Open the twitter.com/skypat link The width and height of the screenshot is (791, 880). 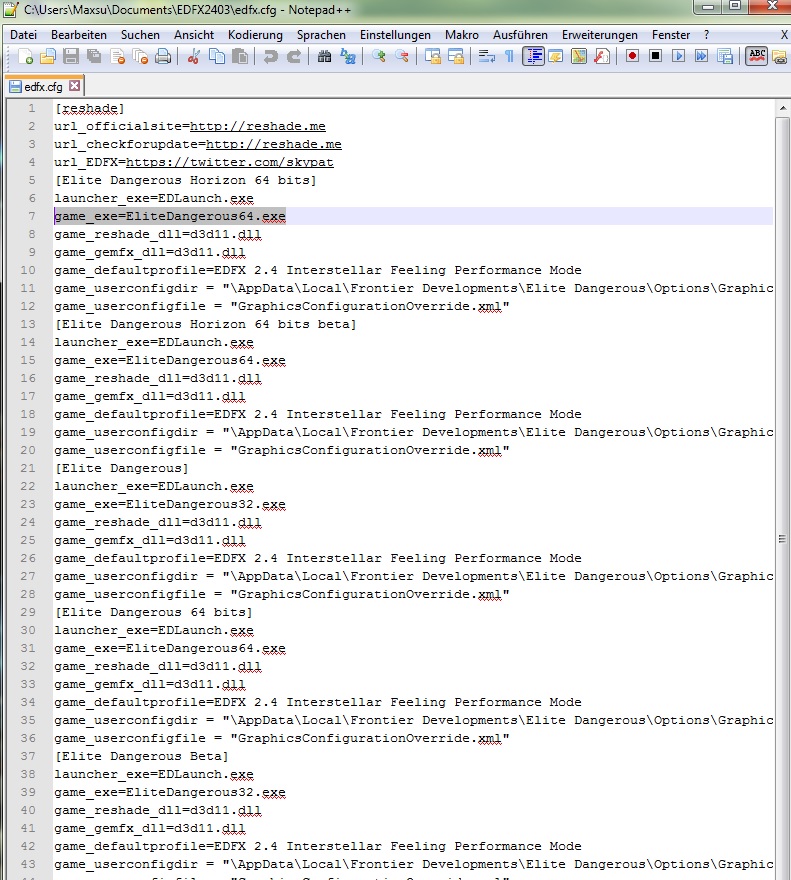tap(230, 162)
